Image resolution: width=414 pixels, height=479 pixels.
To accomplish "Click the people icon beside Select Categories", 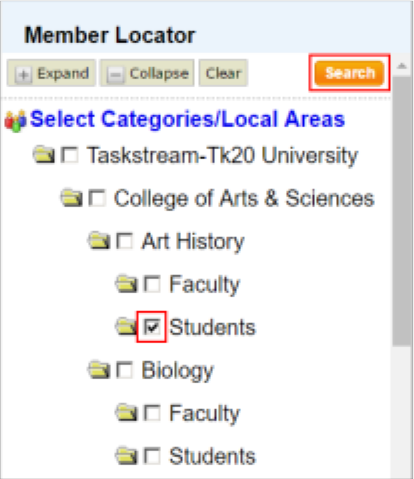I will (x=15, y=120).
